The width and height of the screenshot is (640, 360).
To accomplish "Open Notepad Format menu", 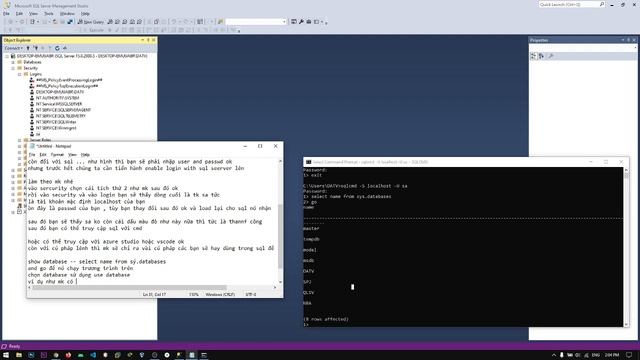I will pyautogui.click(x=57, y=155).
